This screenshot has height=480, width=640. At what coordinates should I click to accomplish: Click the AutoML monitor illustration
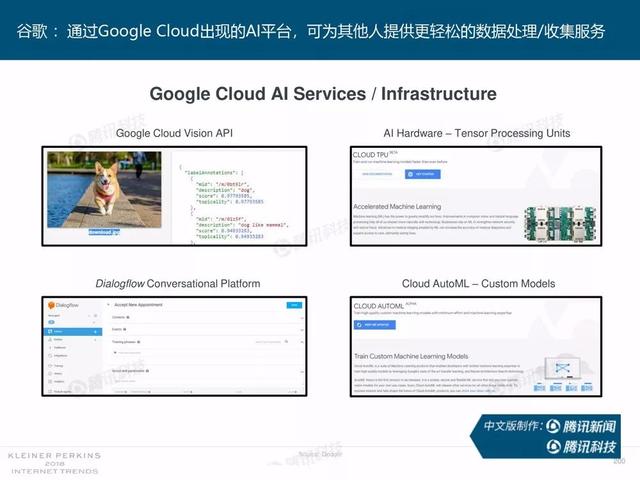(x=563, y=368)
